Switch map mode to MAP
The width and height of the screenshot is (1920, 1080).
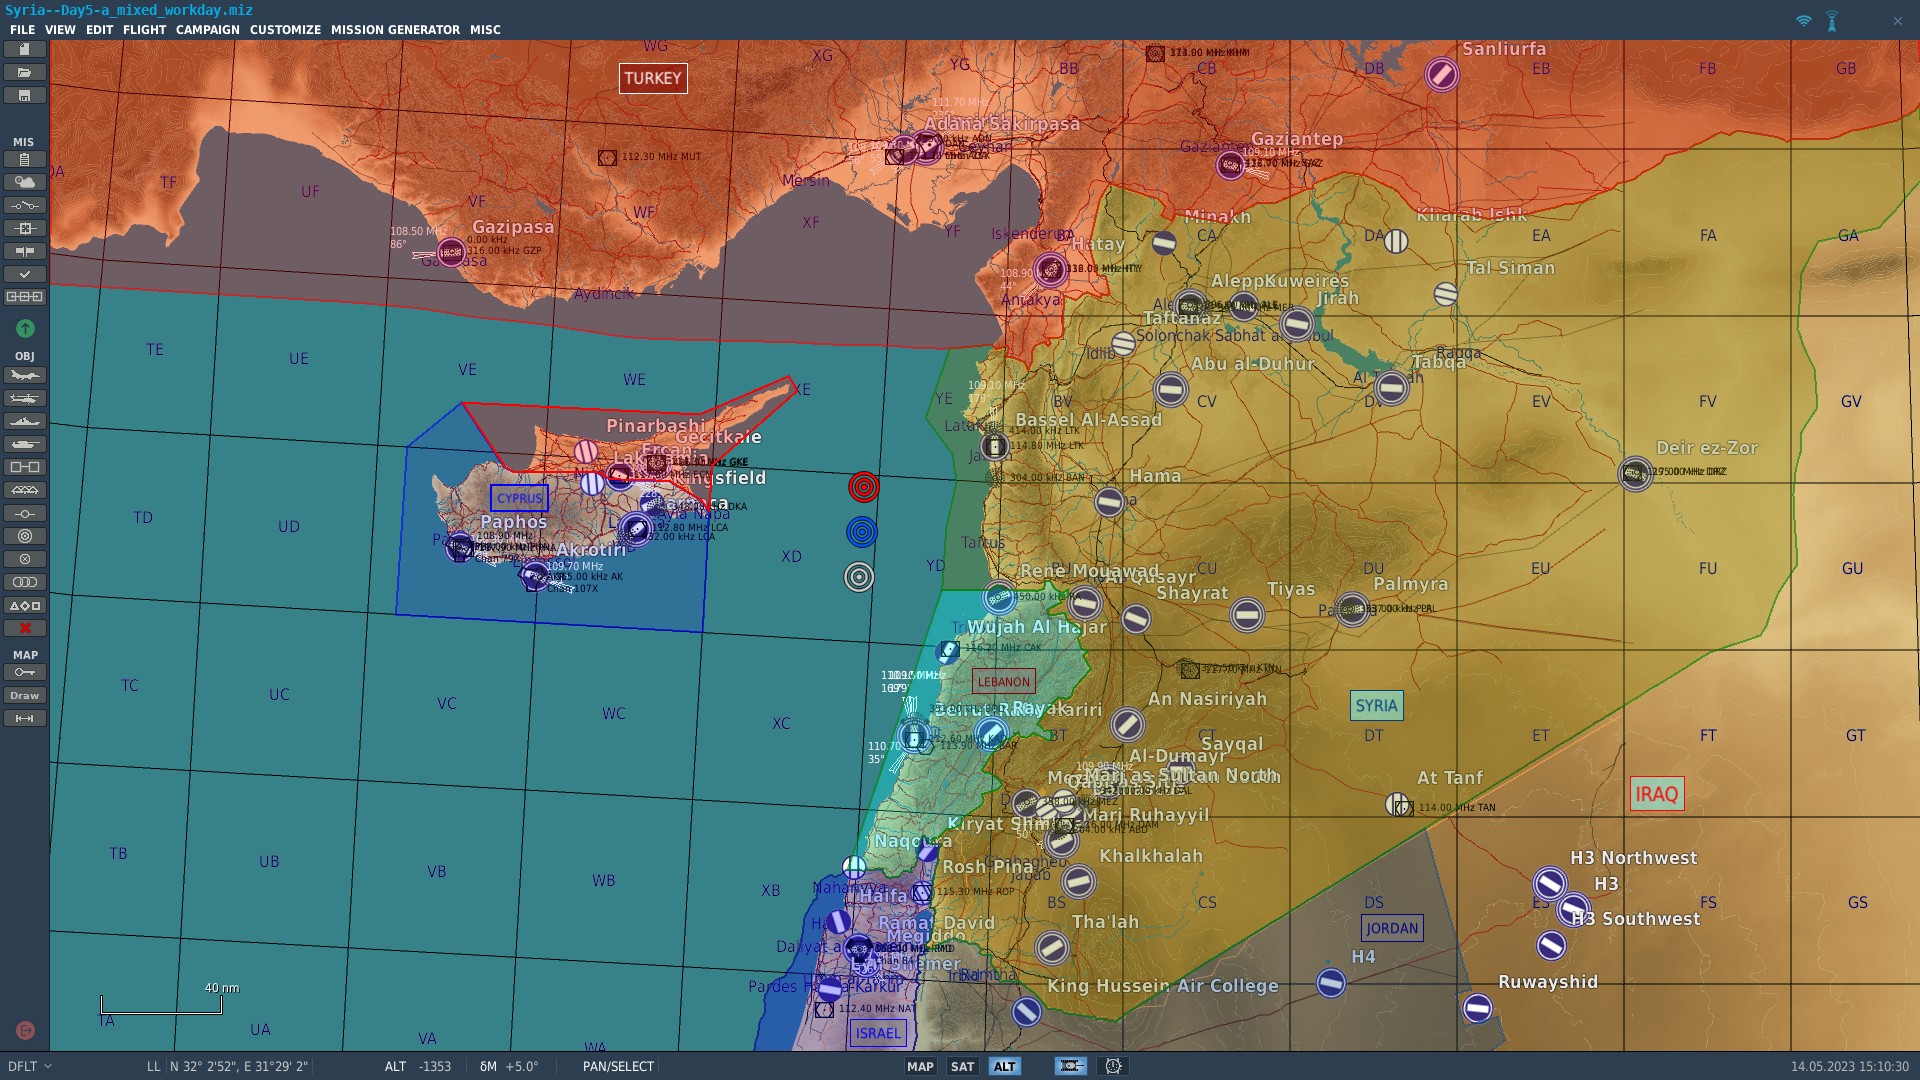pos(920,1067)
